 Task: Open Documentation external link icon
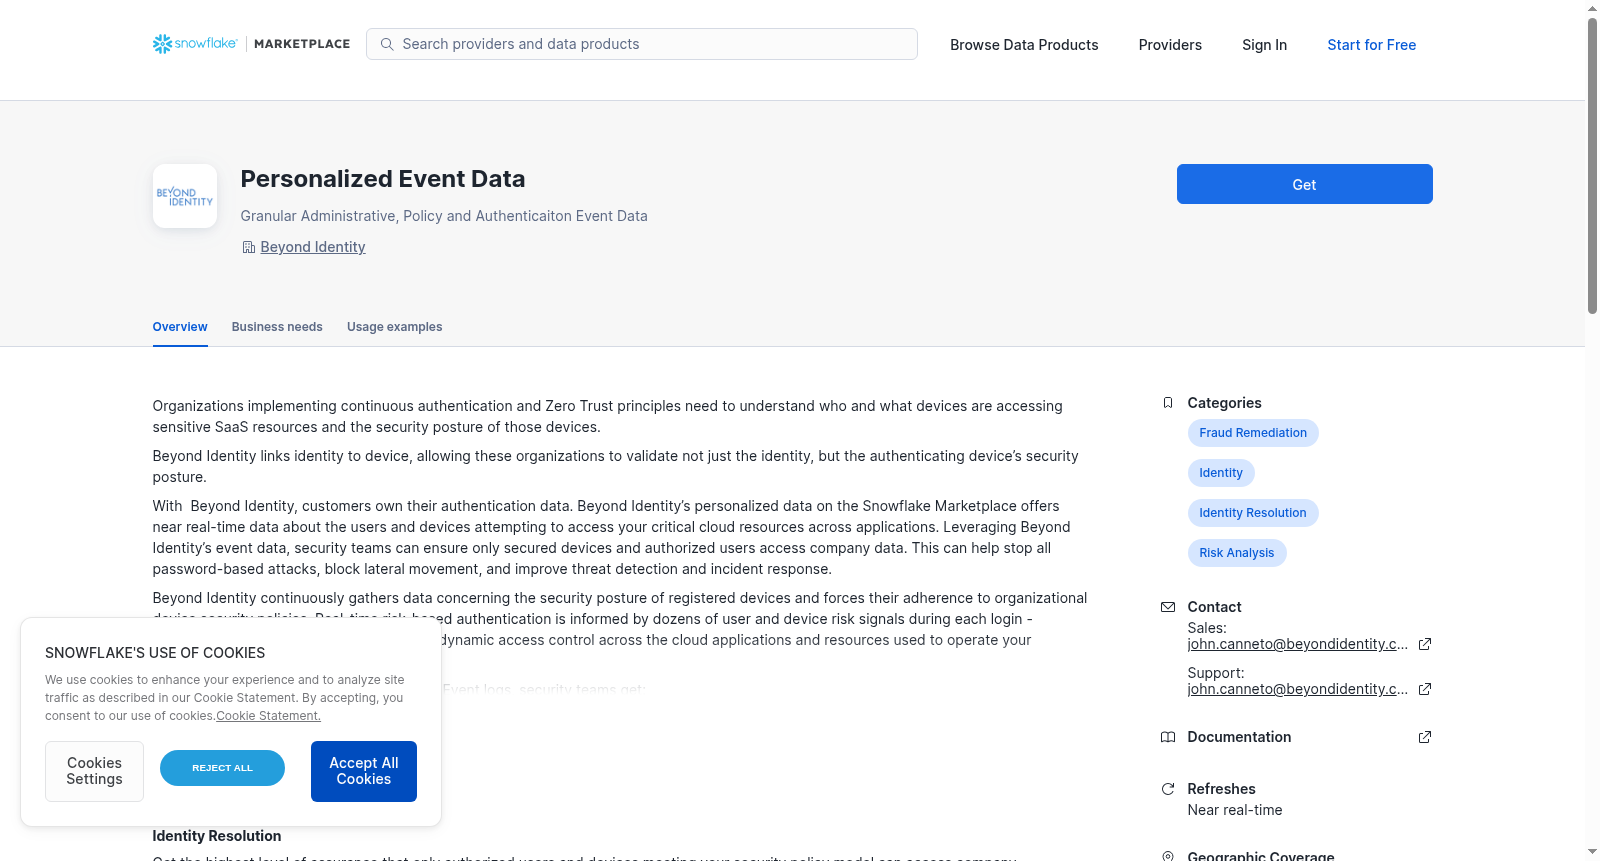coord(1425,737)
